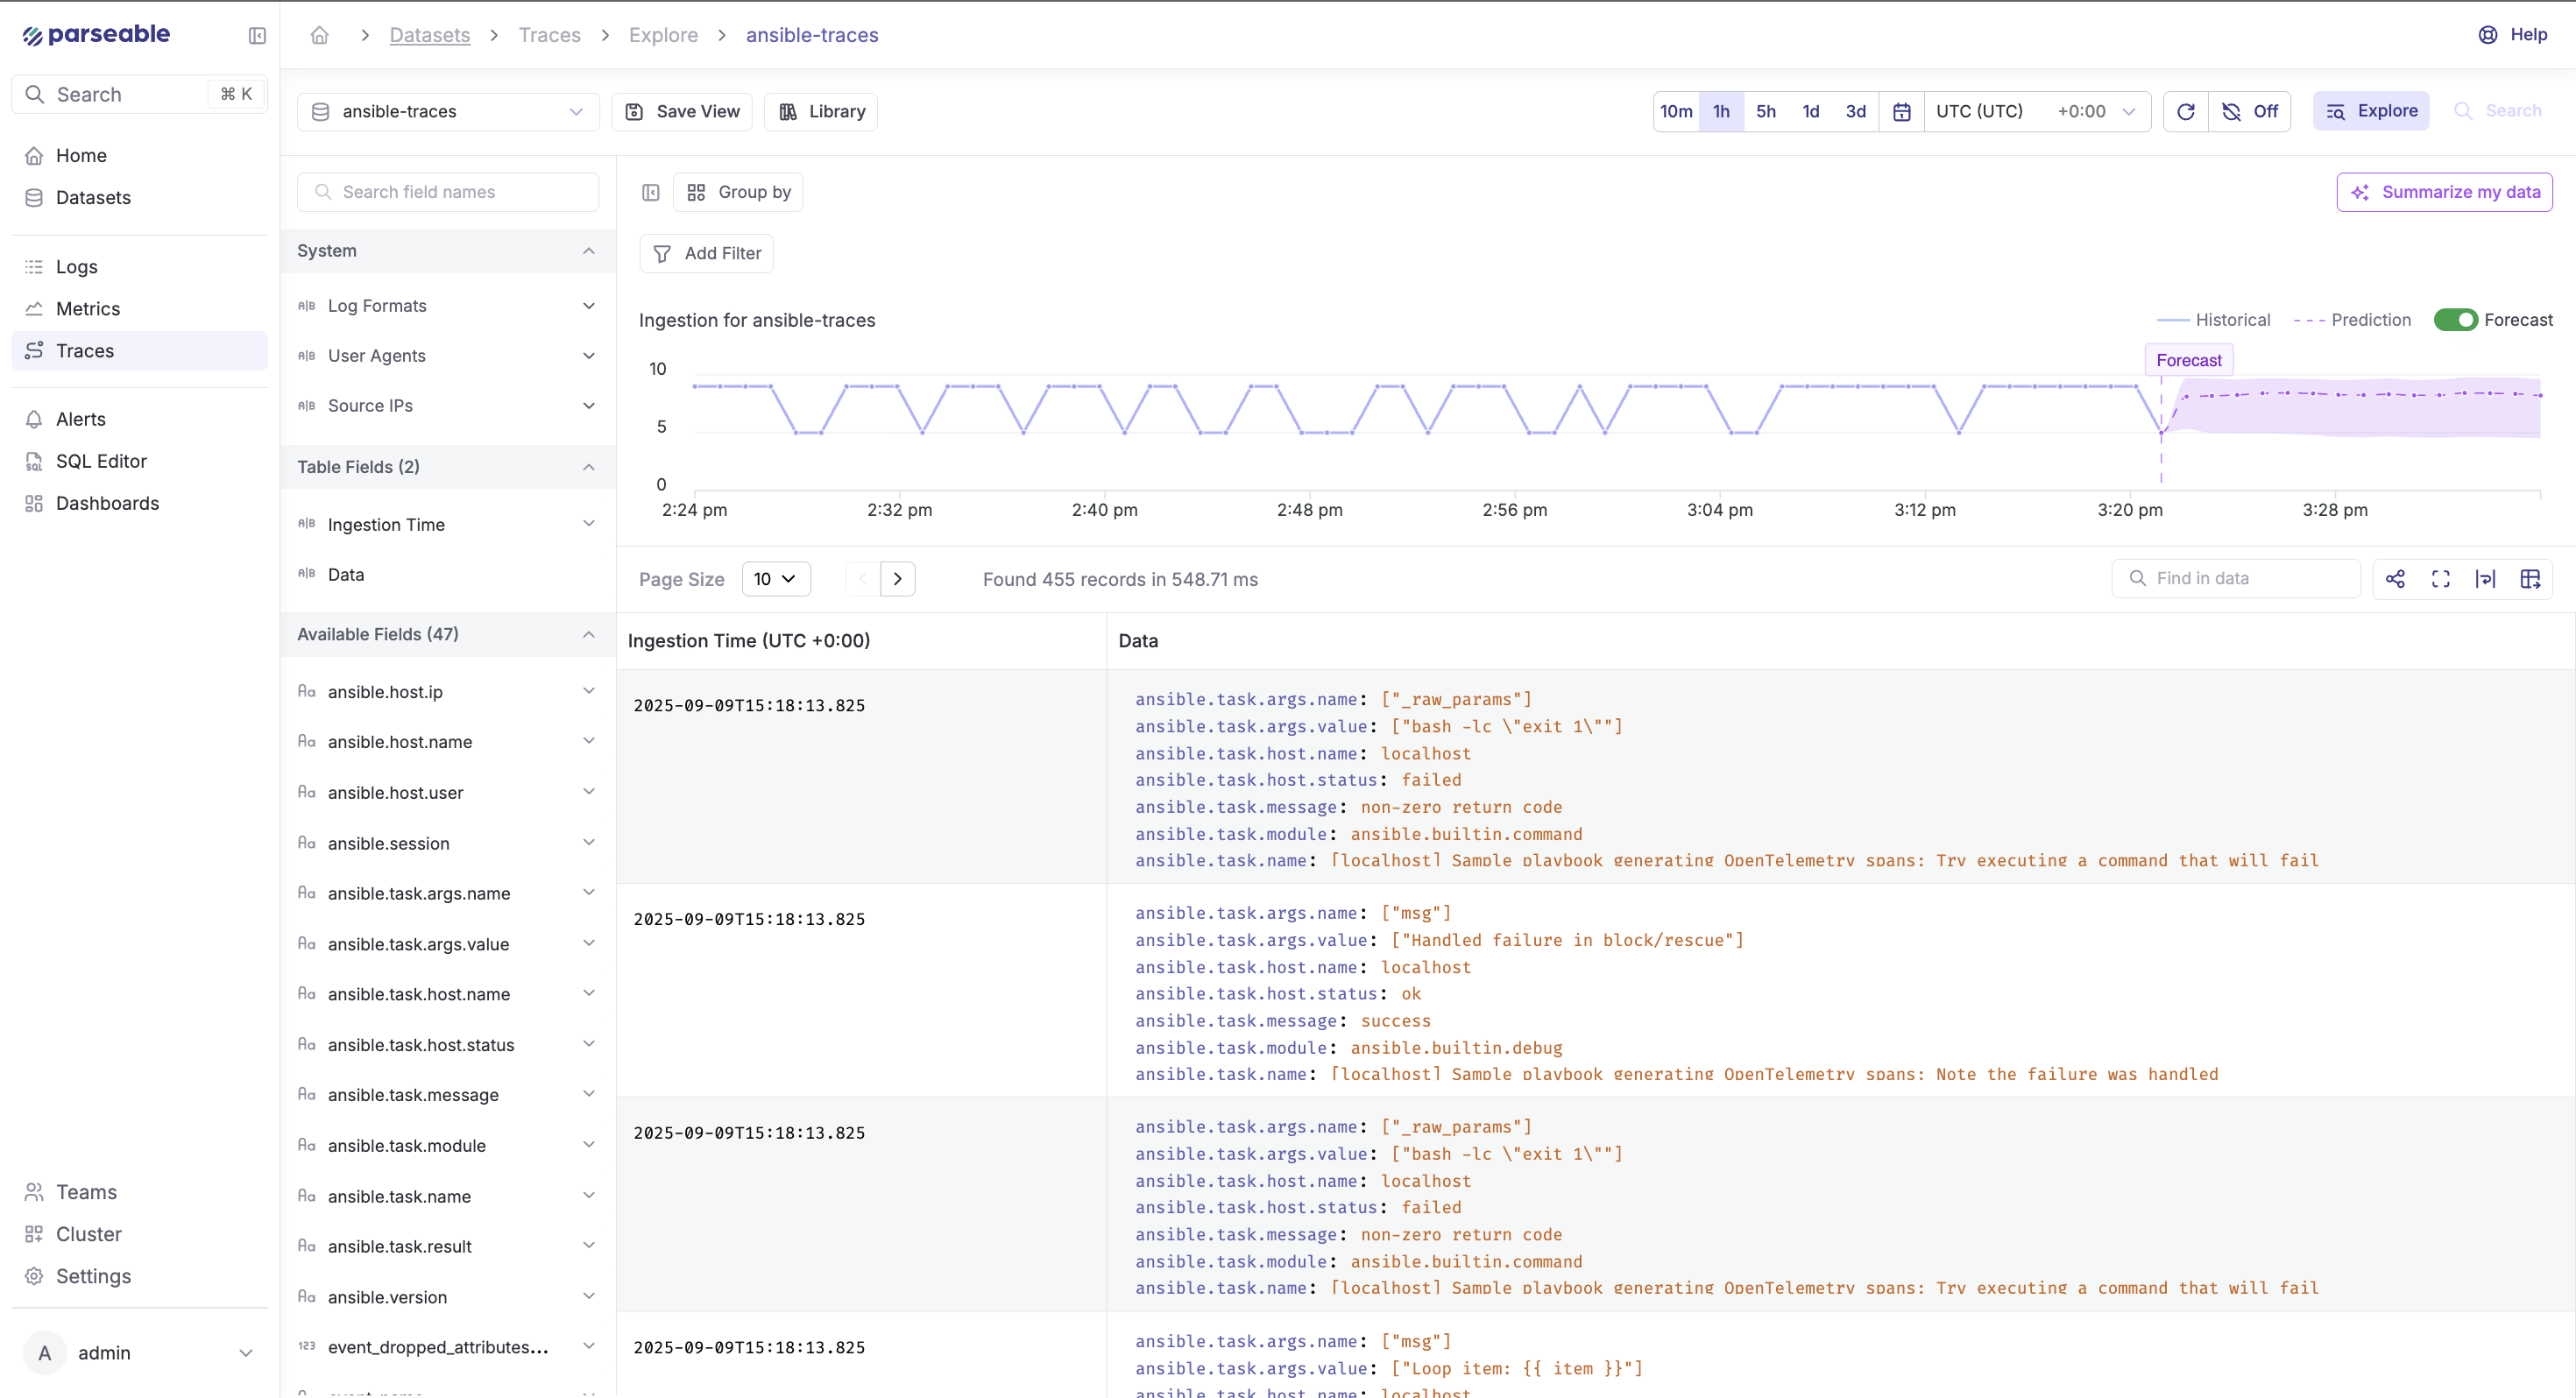This screenshot has height=1398, width=2576.
Task: Click the column wrap icon
Action: (x=2485, y=579)
